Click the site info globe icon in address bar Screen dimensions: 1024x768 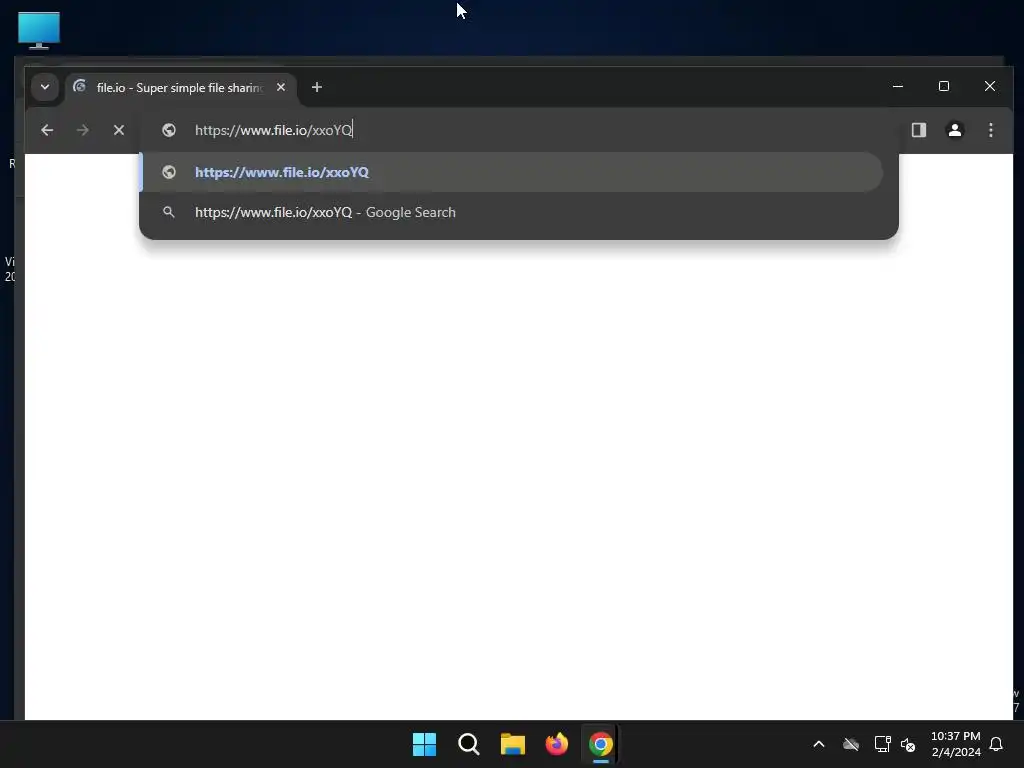[168, 130]
